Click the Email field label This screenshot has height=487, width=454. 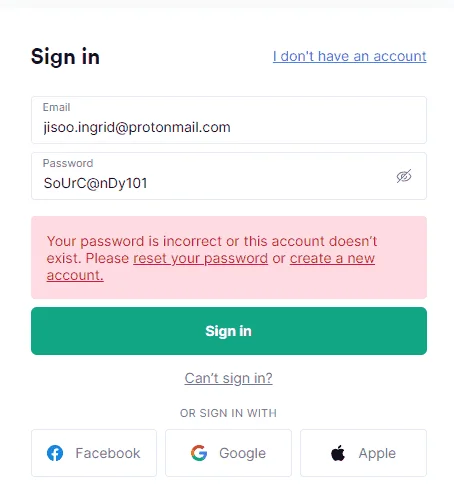pos(56,107)
